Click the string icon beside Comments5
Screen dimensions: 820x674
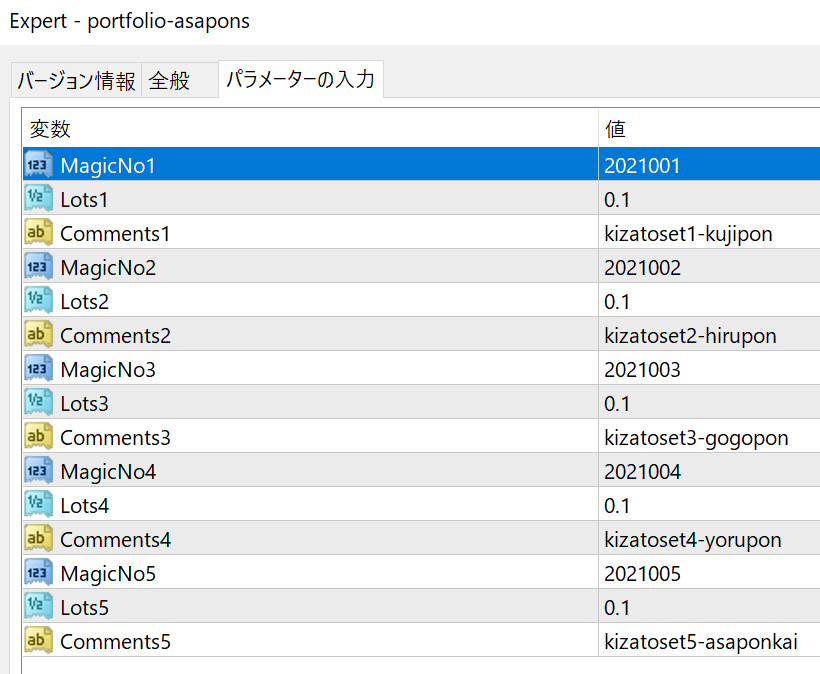click(x=38, y=641)
